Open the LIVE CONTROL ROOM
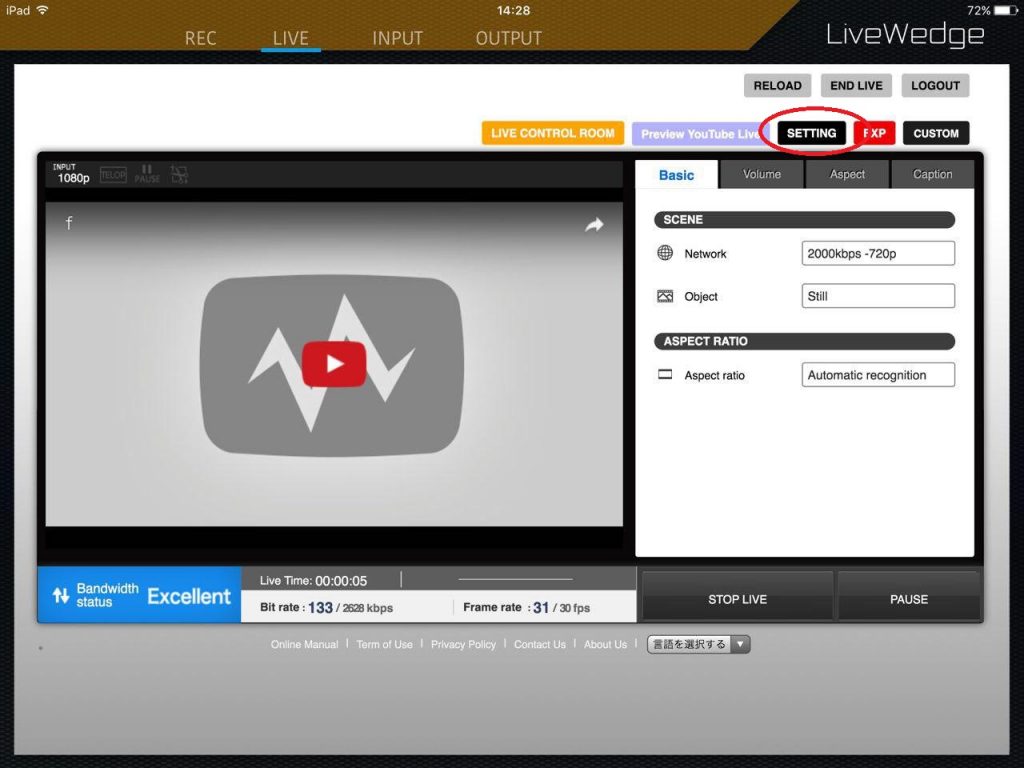 pos(552,133)
